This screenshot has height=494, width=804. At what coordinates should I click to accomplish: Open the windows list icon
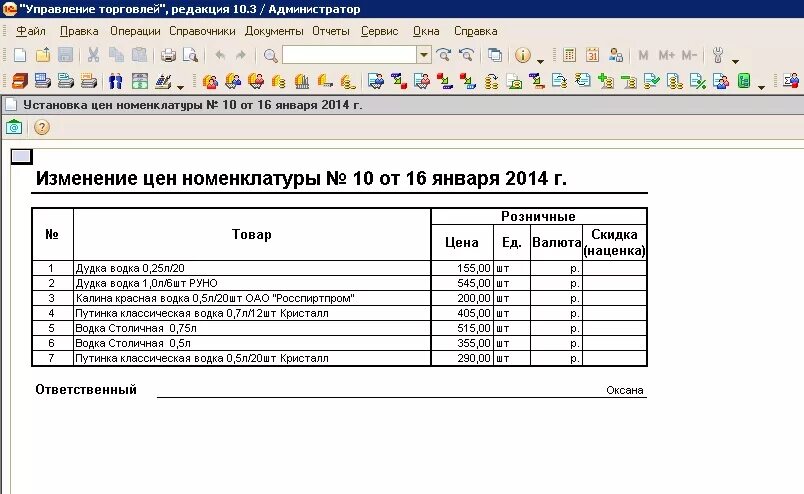coord(495,55)
